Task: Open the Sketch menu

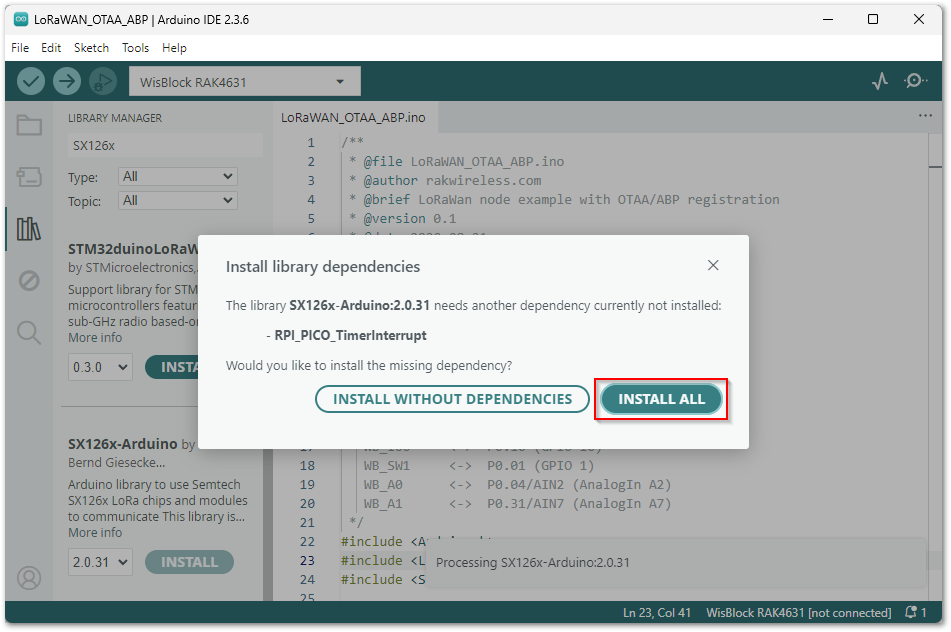Action: pyautogui.click(x=91, y=47)
